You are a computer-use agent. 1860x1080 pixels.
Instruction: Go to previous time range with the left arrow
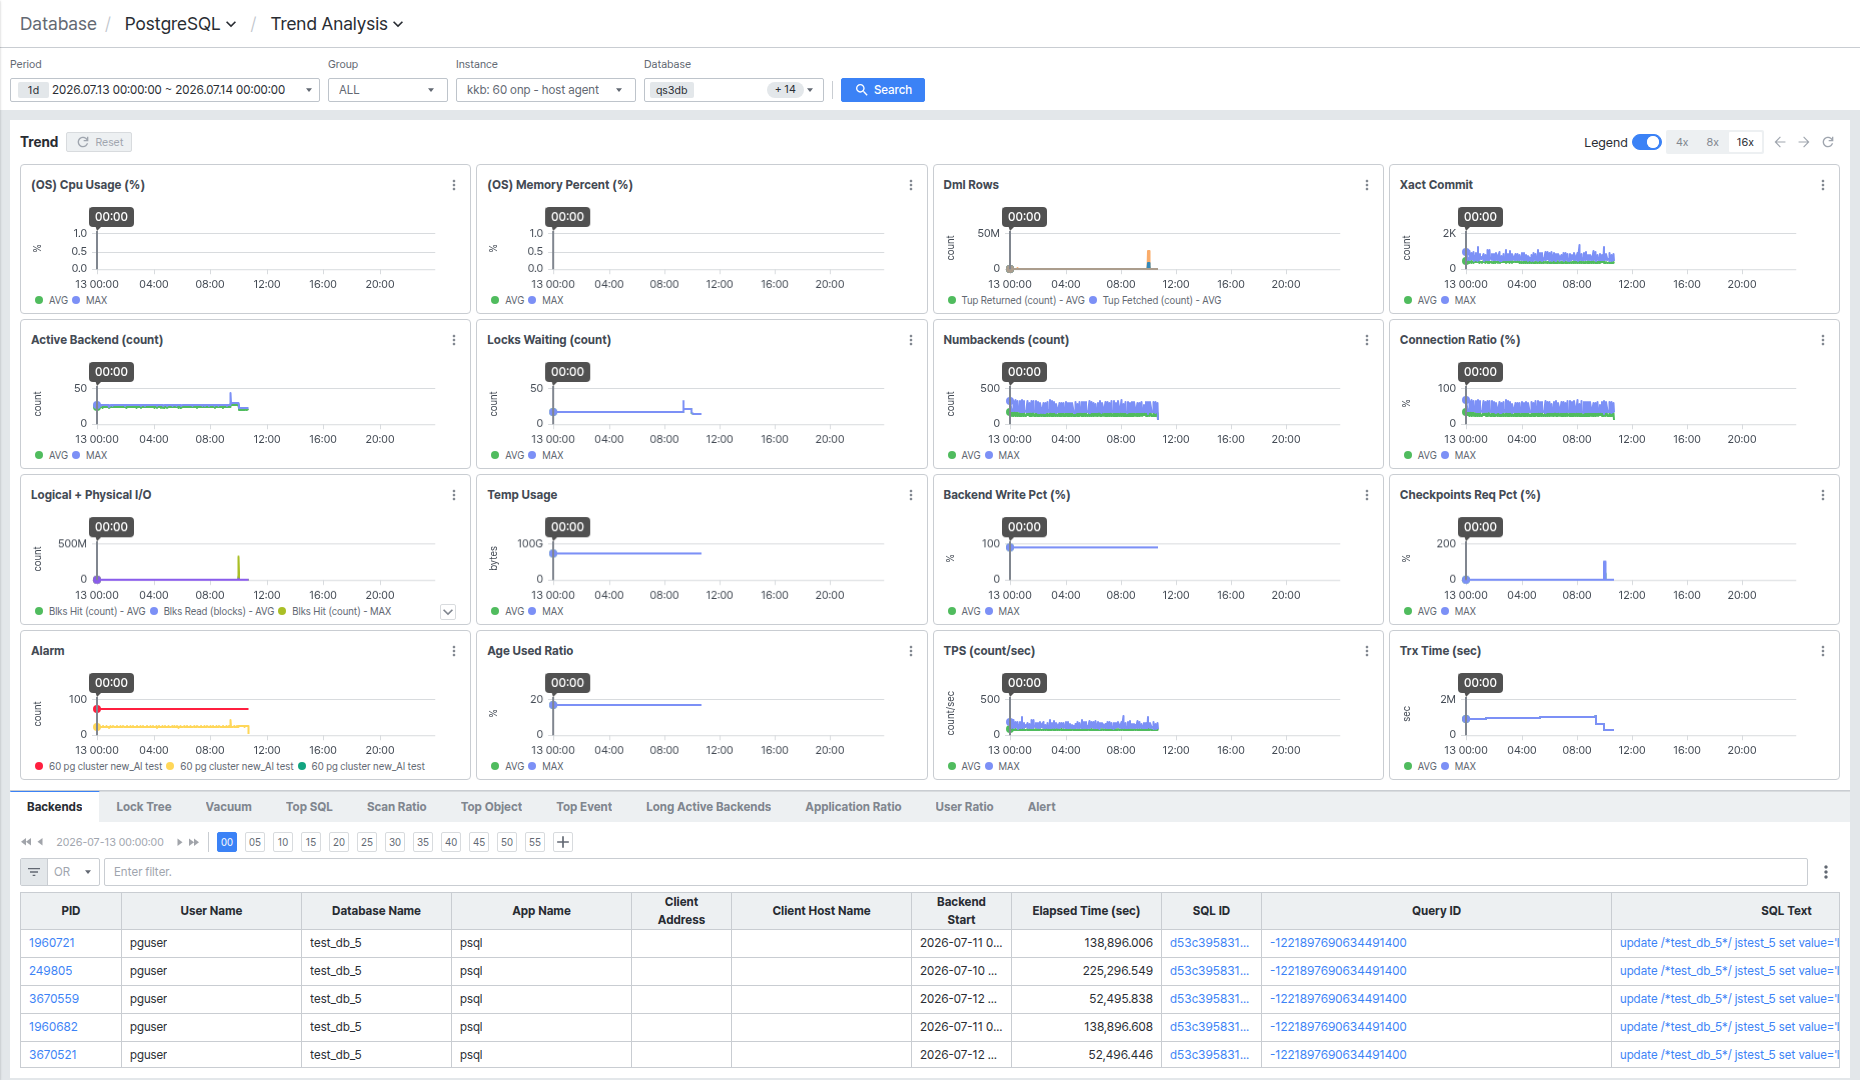tap(1780, 142)
